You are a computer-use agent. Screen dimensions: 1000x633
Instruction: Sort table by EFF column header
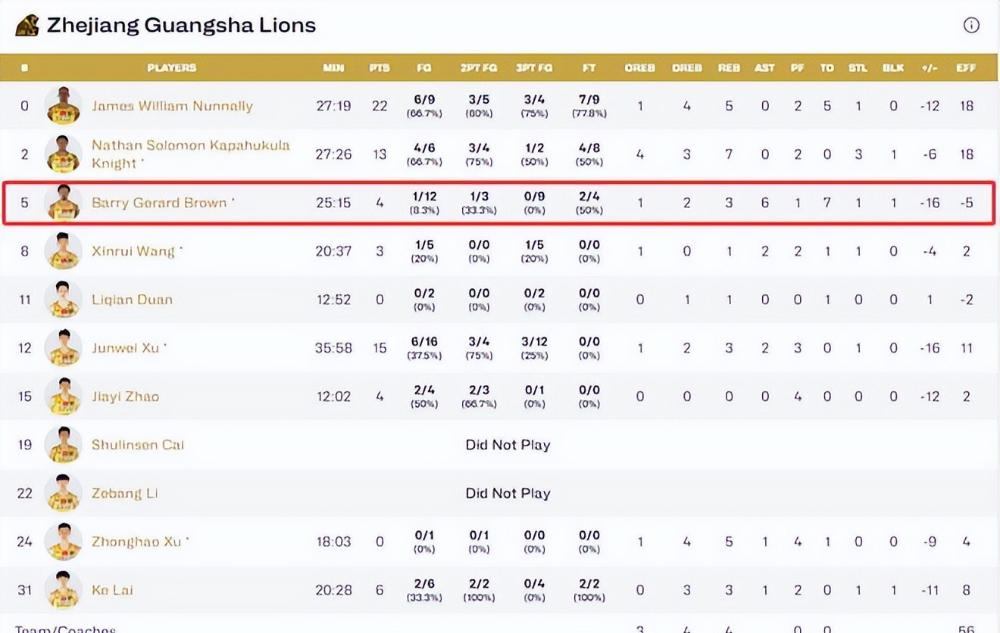(x=966, y=68)
